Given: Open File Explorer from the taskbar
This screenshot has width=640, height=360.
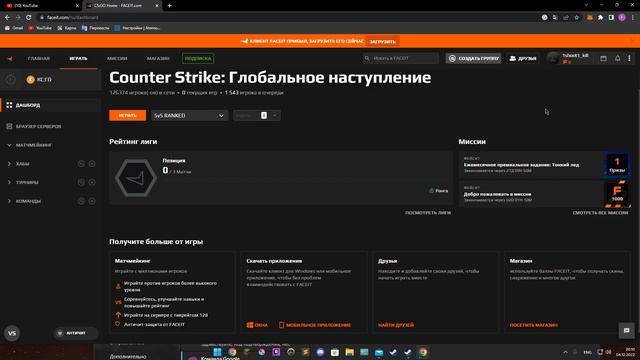Looking at the screenshot, I should pyautogui.click(x=349, y=352).
